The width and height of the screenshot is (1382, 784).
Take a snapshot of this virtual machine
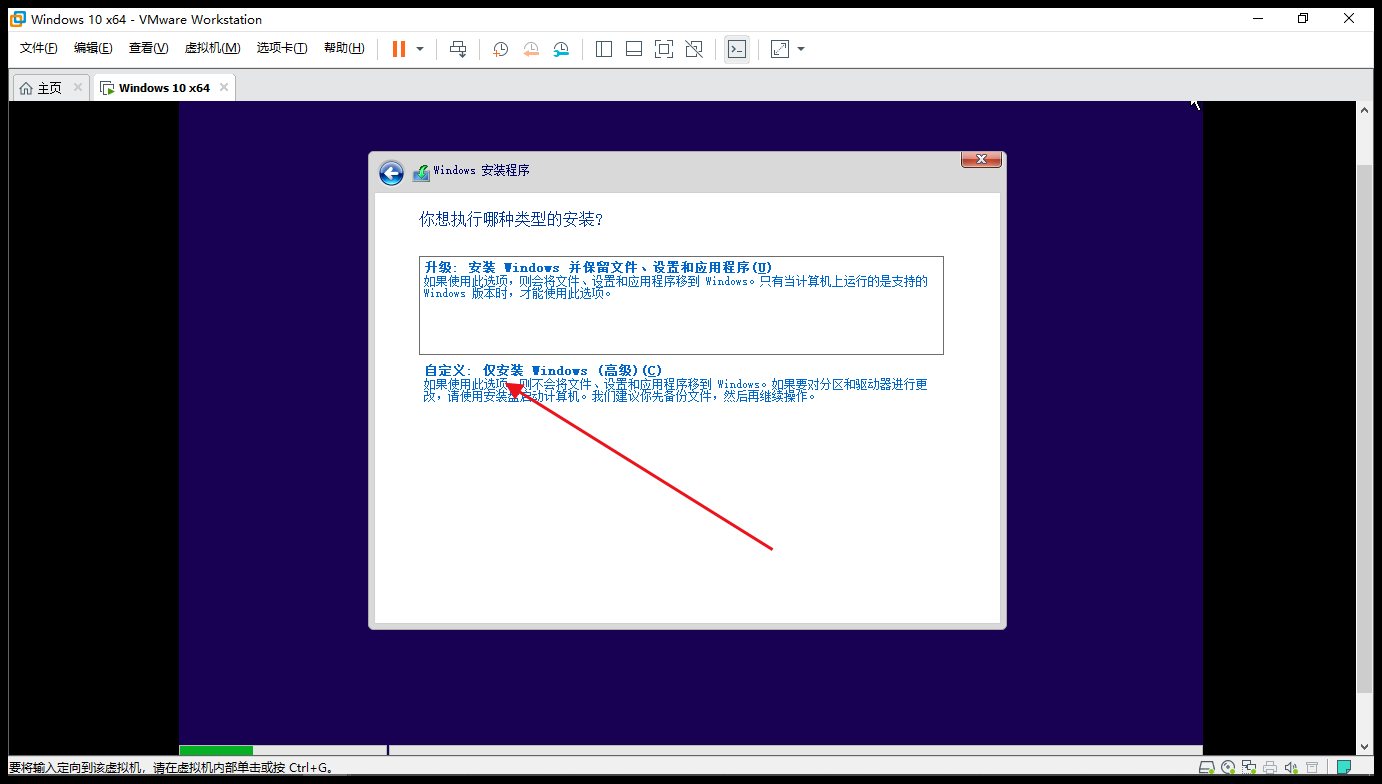point(501,49)
